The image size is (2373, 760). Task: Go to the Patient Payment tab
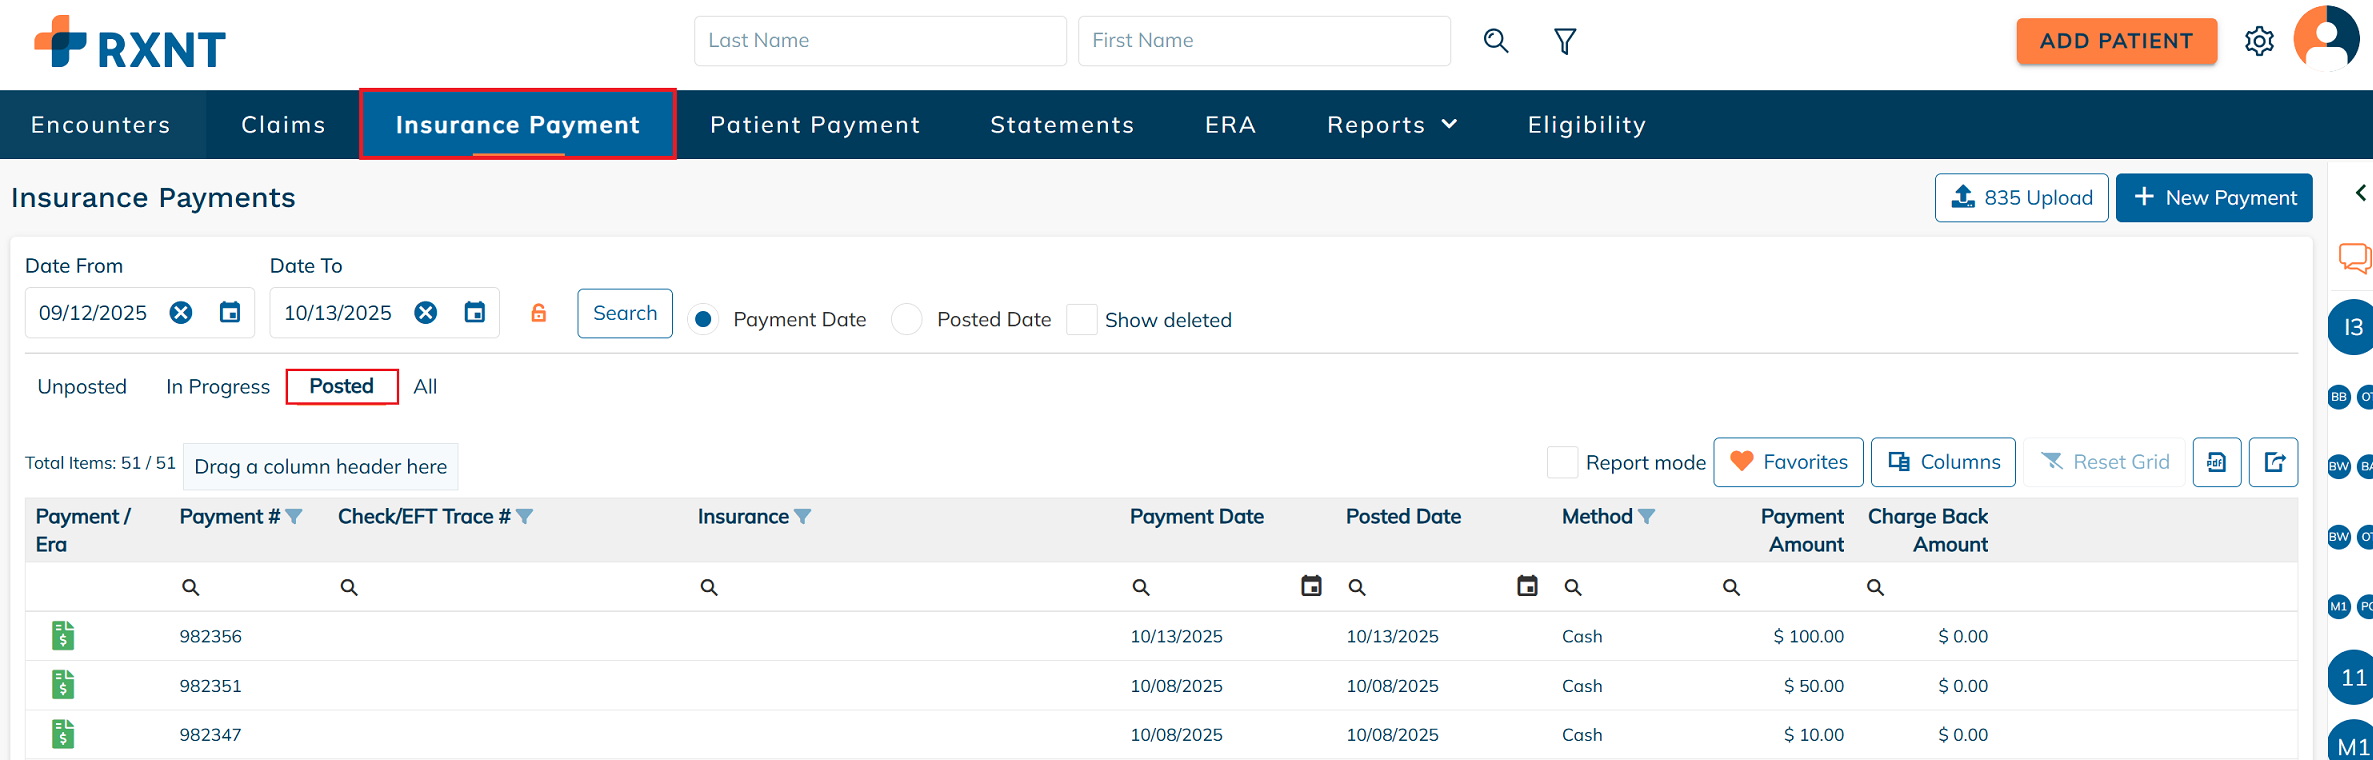815,125
